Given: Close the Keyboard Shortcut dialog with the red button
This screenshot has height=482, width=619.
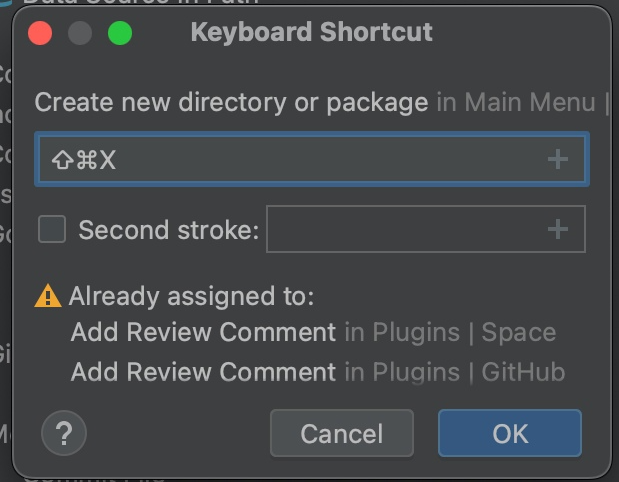Looking at the screenshot, I should [40, 33].
